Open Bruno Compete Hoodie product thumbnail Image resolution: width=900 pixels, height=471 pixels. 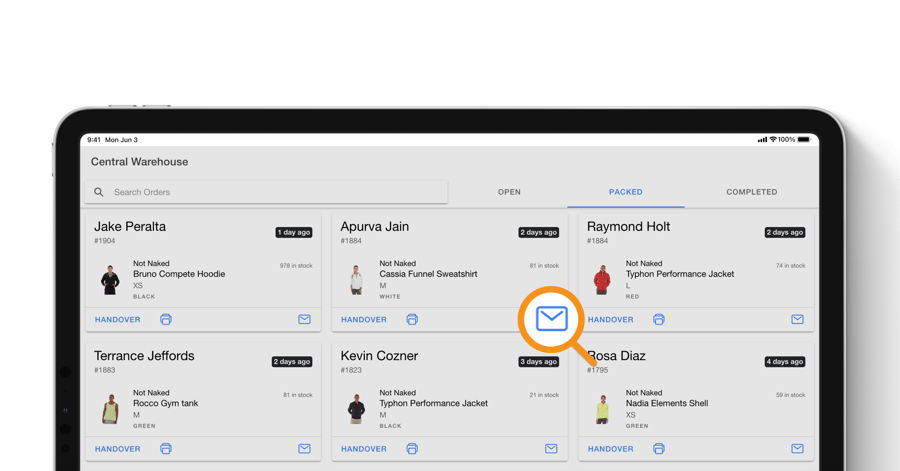(110, 279)
